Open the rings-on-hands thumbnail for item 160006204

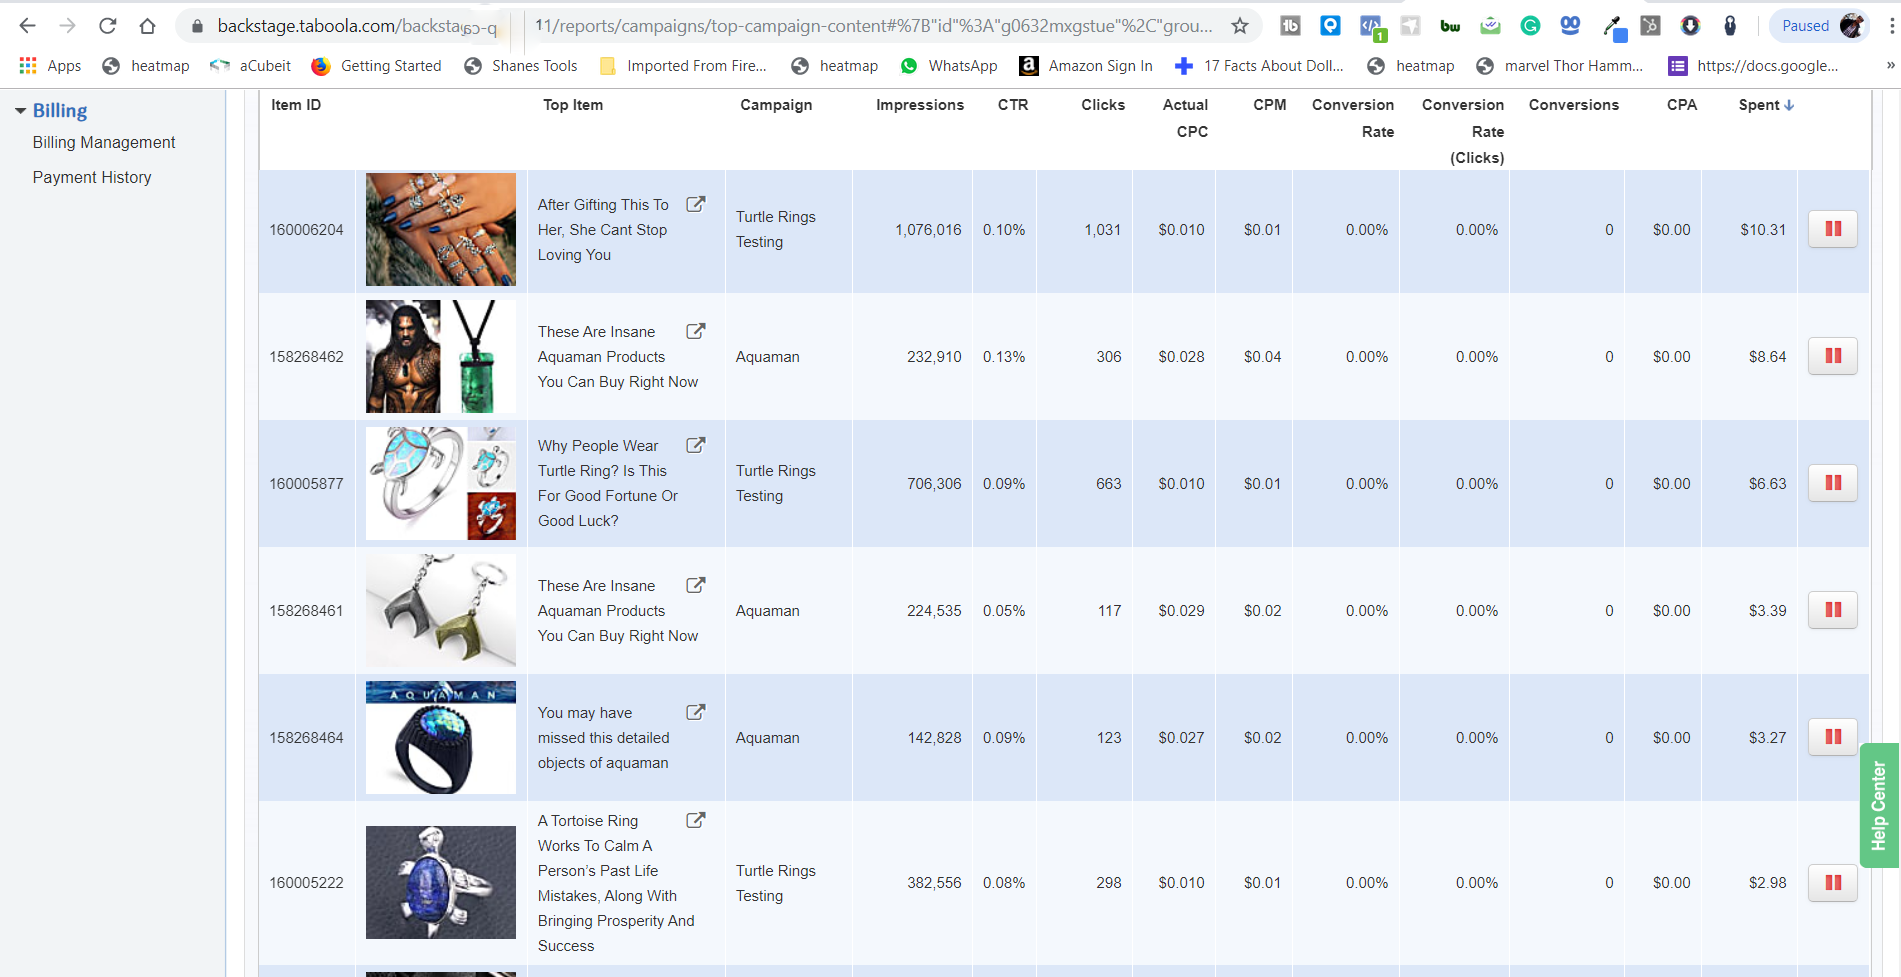(x=441, y=229)
